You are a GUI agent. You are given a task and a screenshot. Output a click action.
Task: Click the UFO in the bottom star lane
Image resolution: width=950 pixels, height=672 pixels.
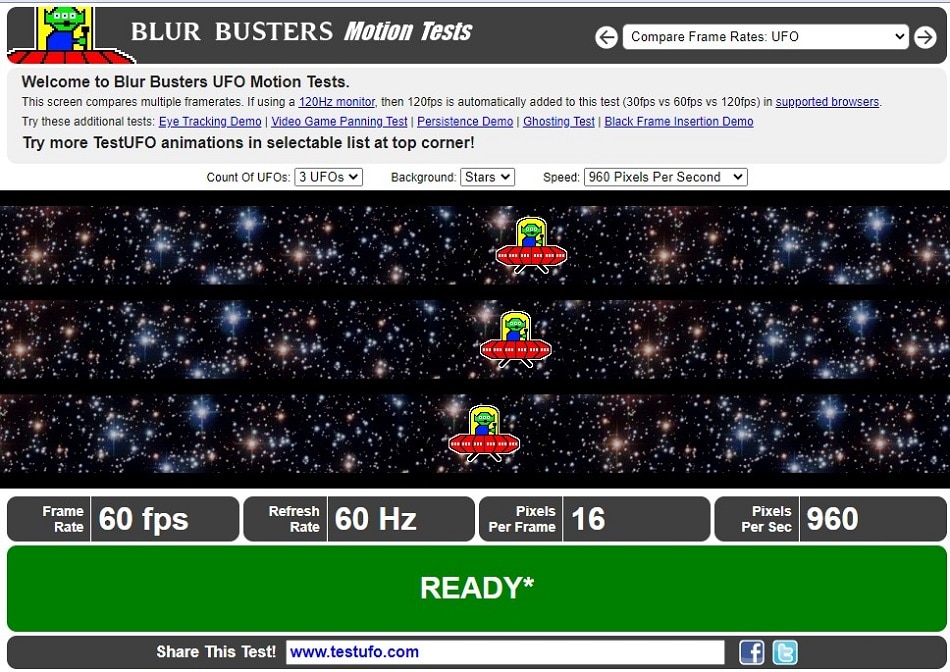tap(484, 434)
